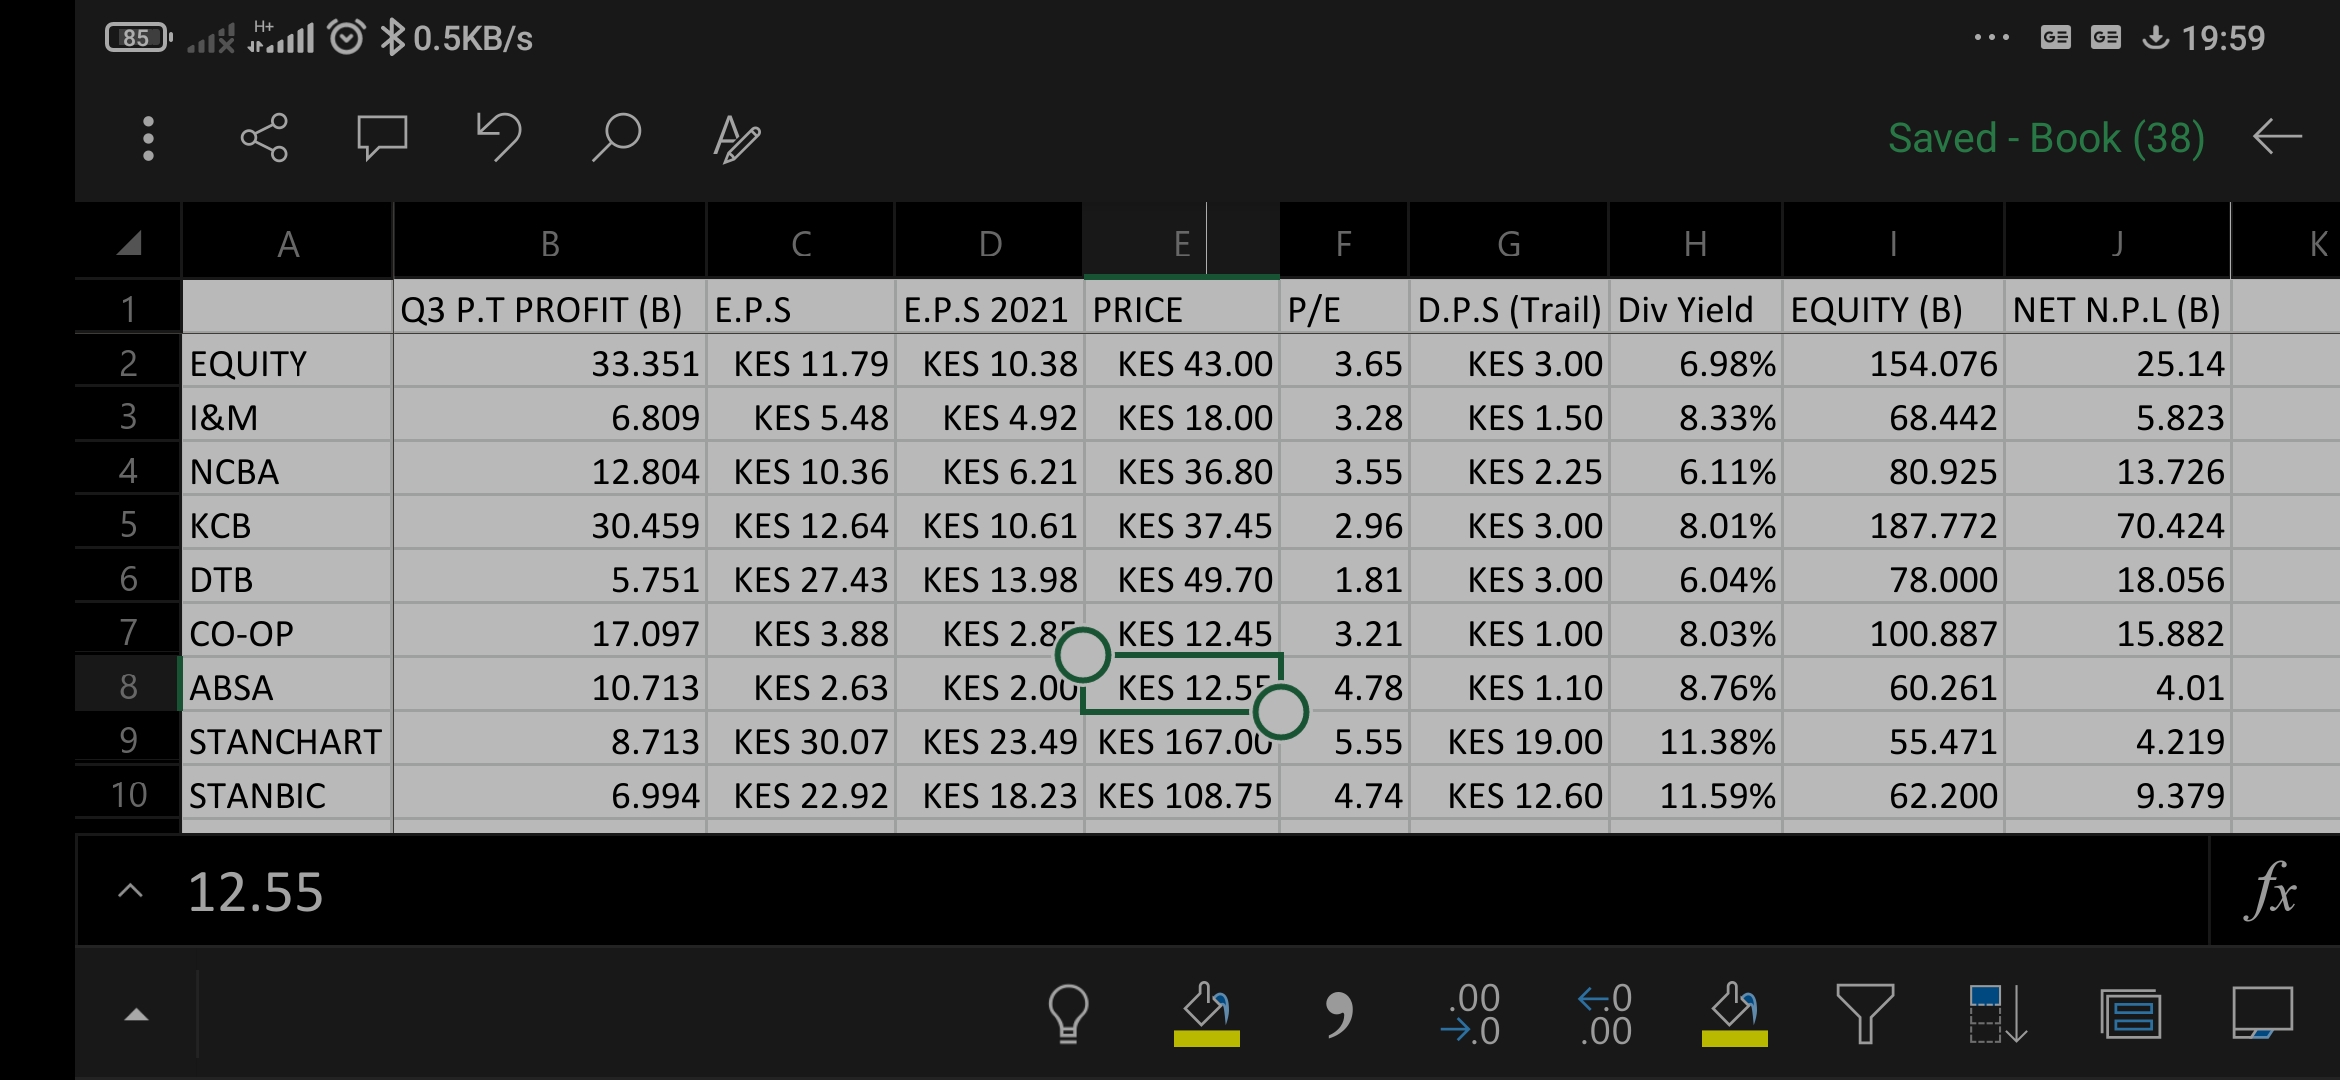Viewport: 2340px width, 1080px height.
Task: Select column D header
Action: pyautogui.click(x=990, y=243)
